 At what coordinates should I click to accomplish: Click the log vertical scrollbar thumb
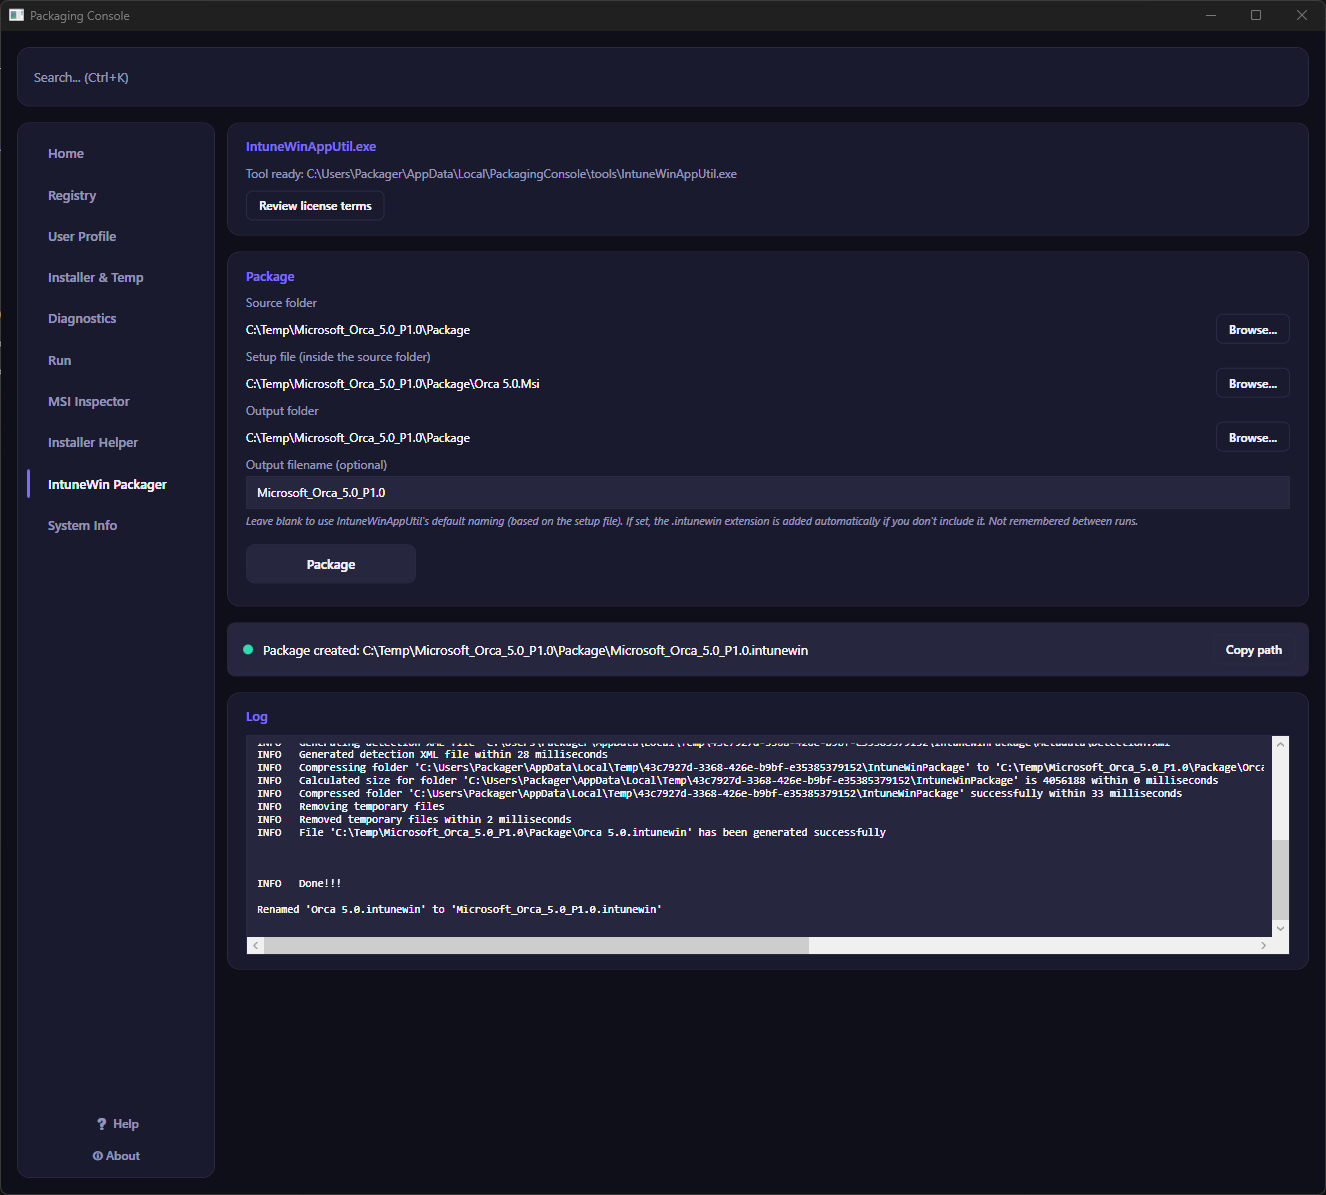1280,880
